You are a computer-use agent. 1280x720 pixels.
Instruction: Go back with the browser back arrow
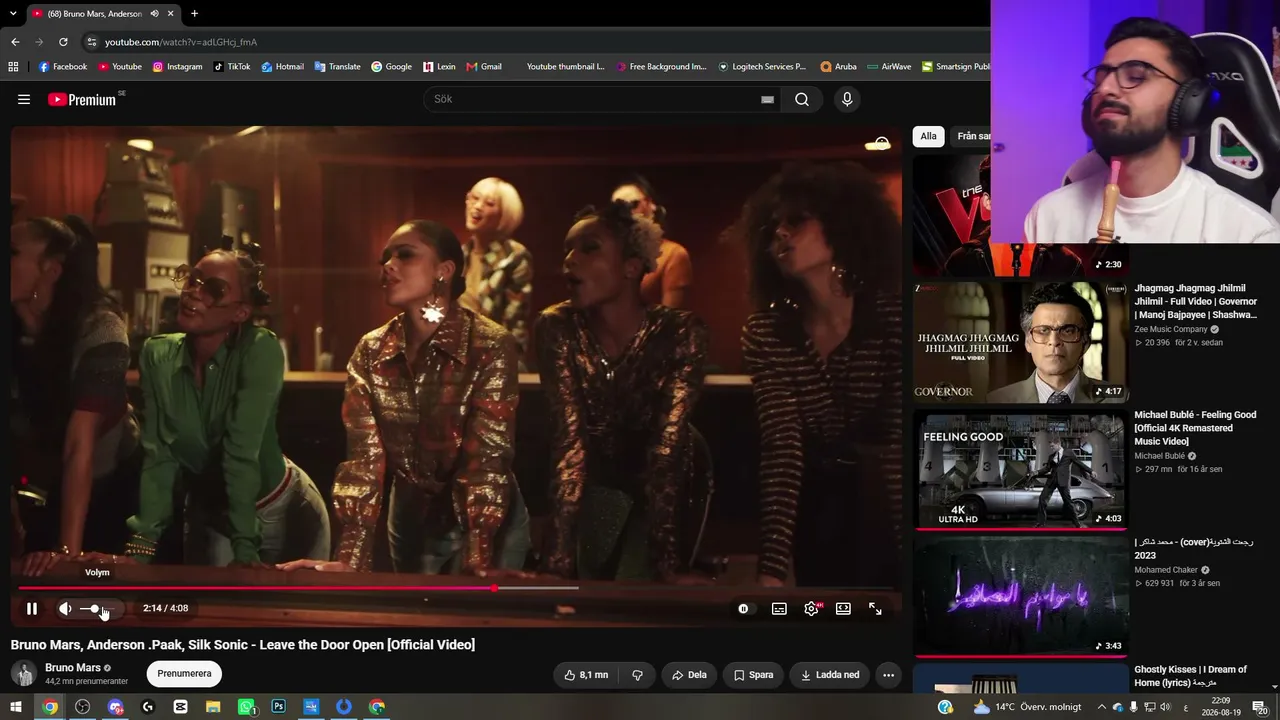pos(15,42)
